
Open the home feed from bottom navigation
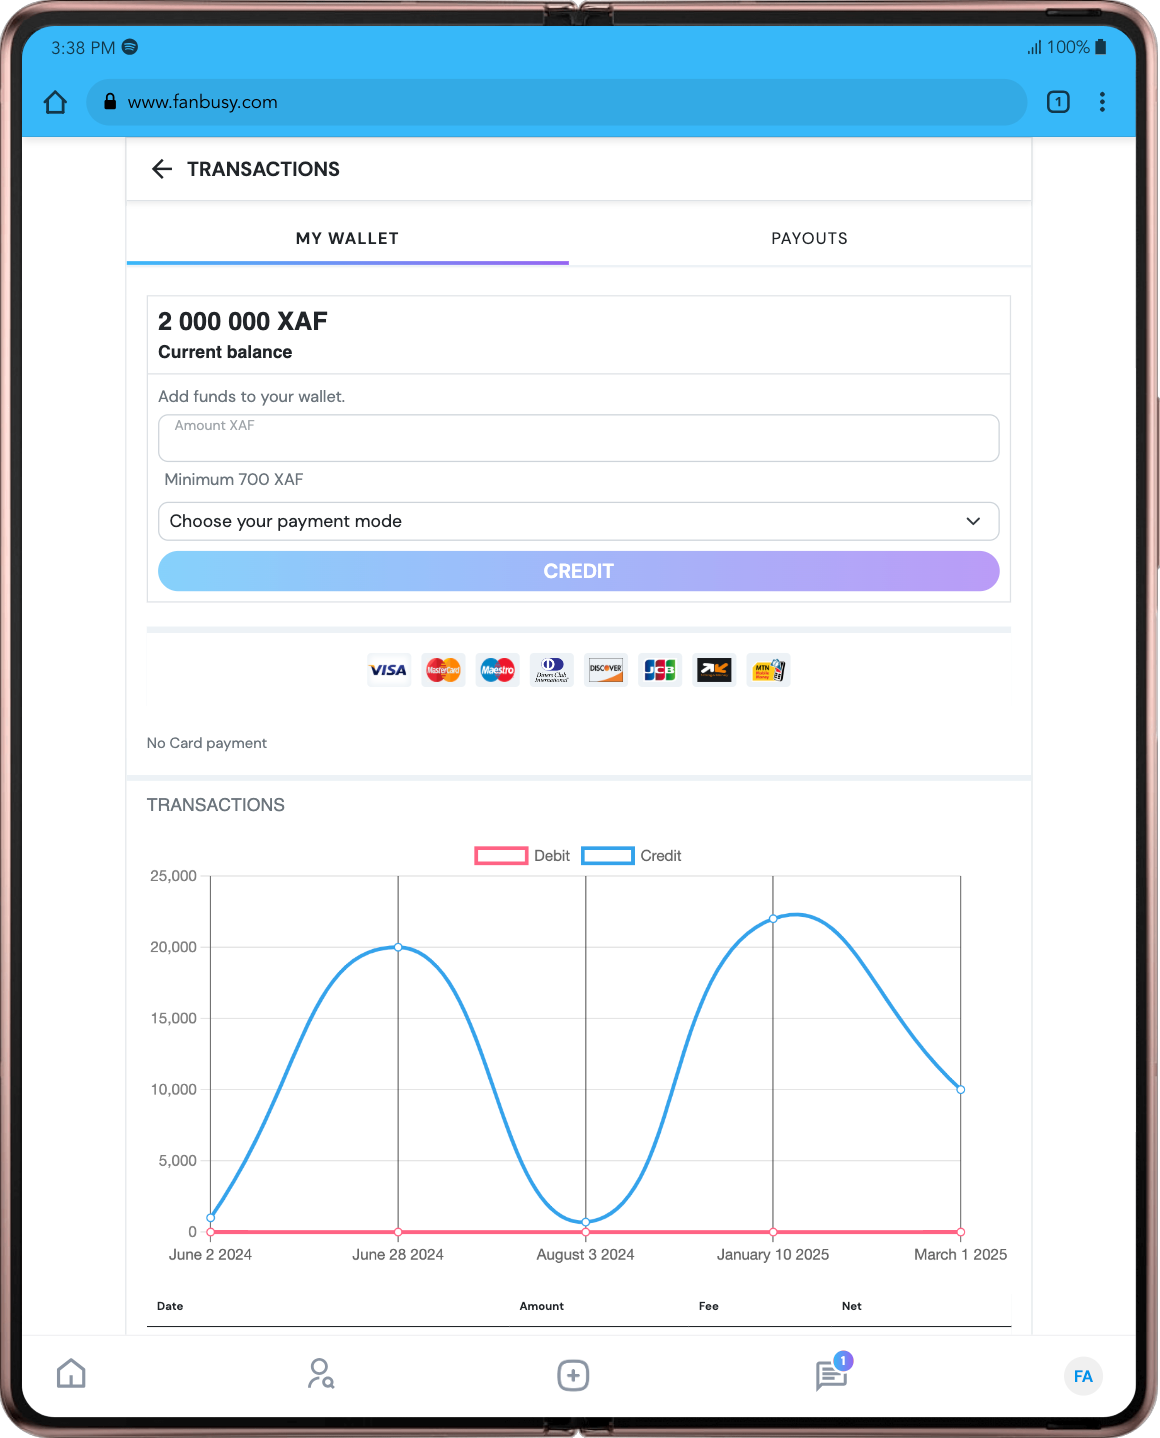click(x=71, y=1374)
